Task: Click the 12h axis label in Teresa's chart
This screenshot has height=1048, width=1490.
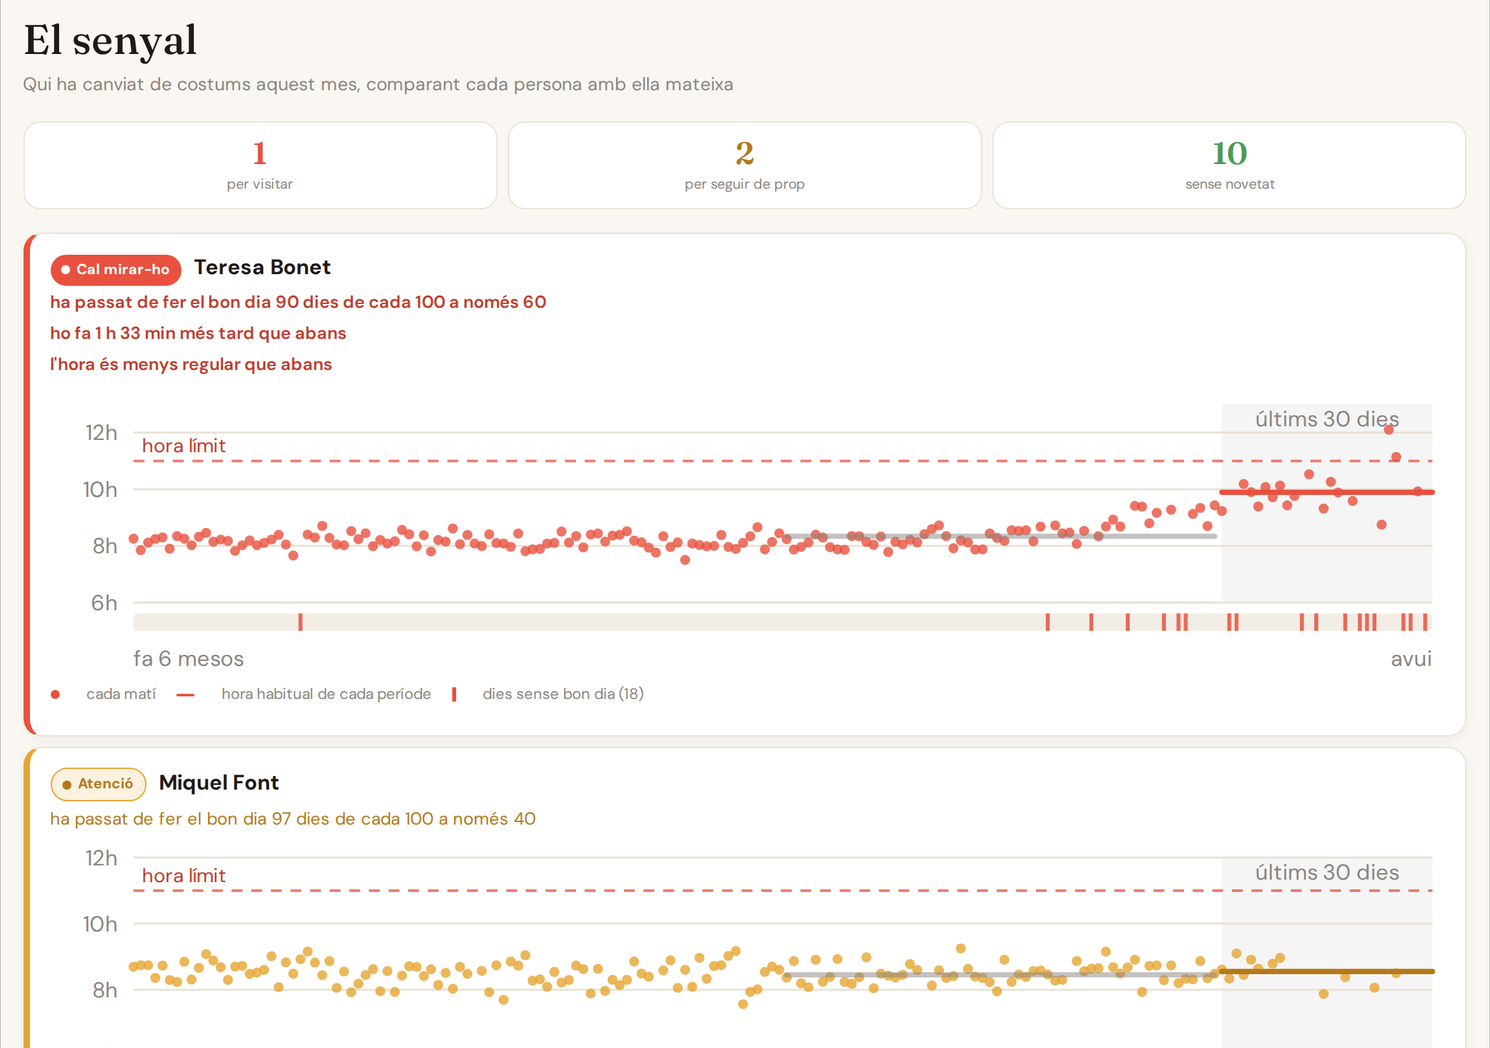Action: tap(101, 433)
